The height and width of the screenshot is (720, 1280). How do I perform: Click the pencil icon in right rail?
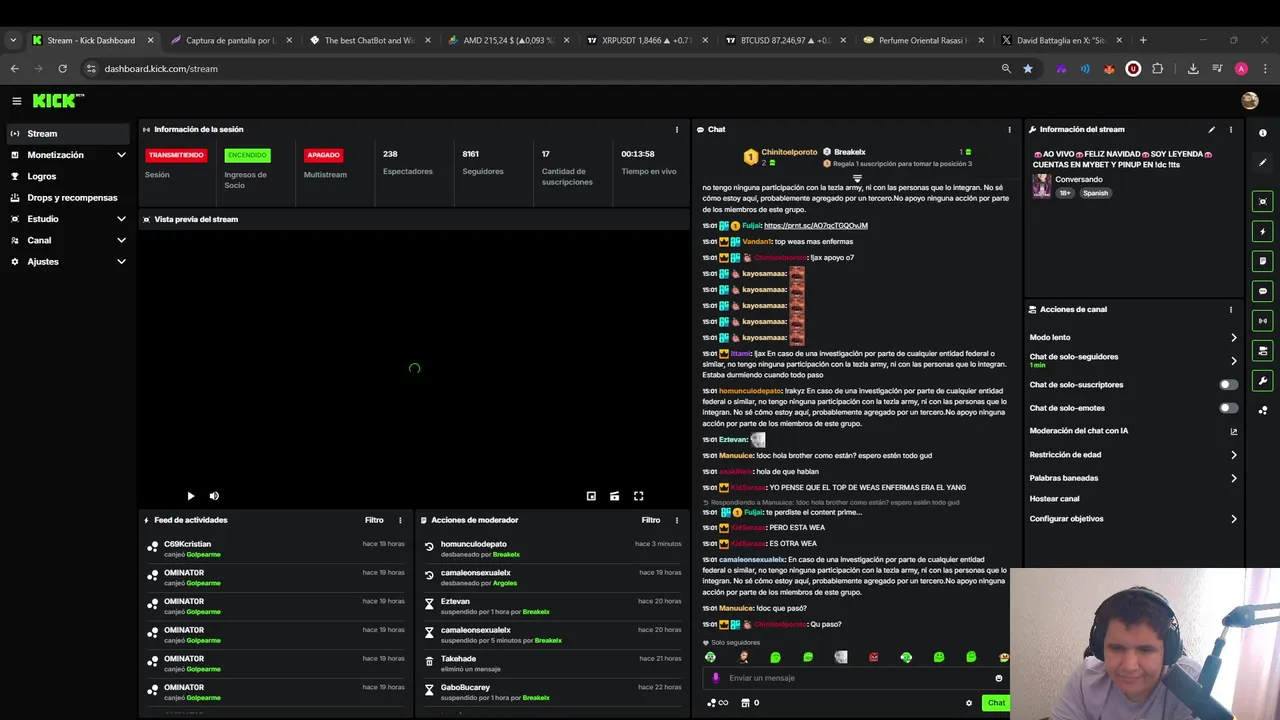click(1263, 162)
